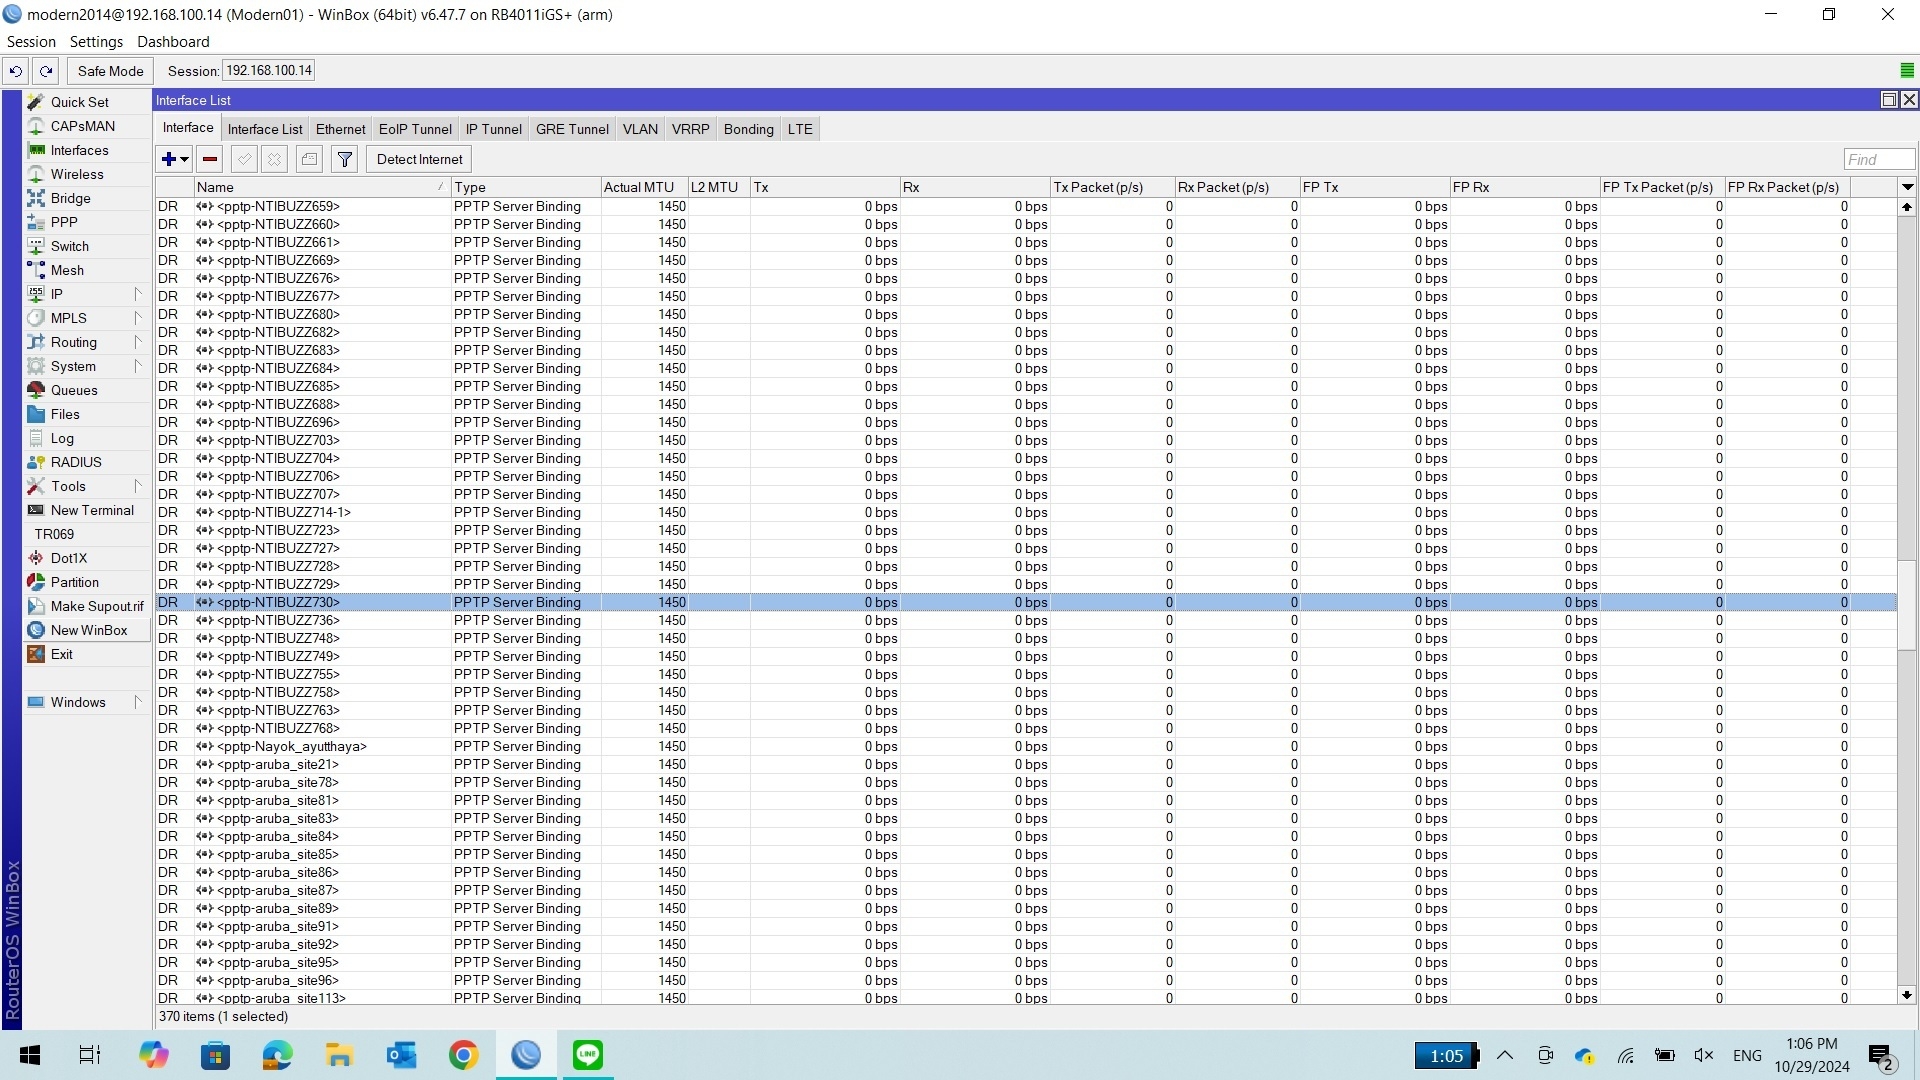
Task: Expand the Routing sidebar submenu arrow
Action: coord(137,342)
